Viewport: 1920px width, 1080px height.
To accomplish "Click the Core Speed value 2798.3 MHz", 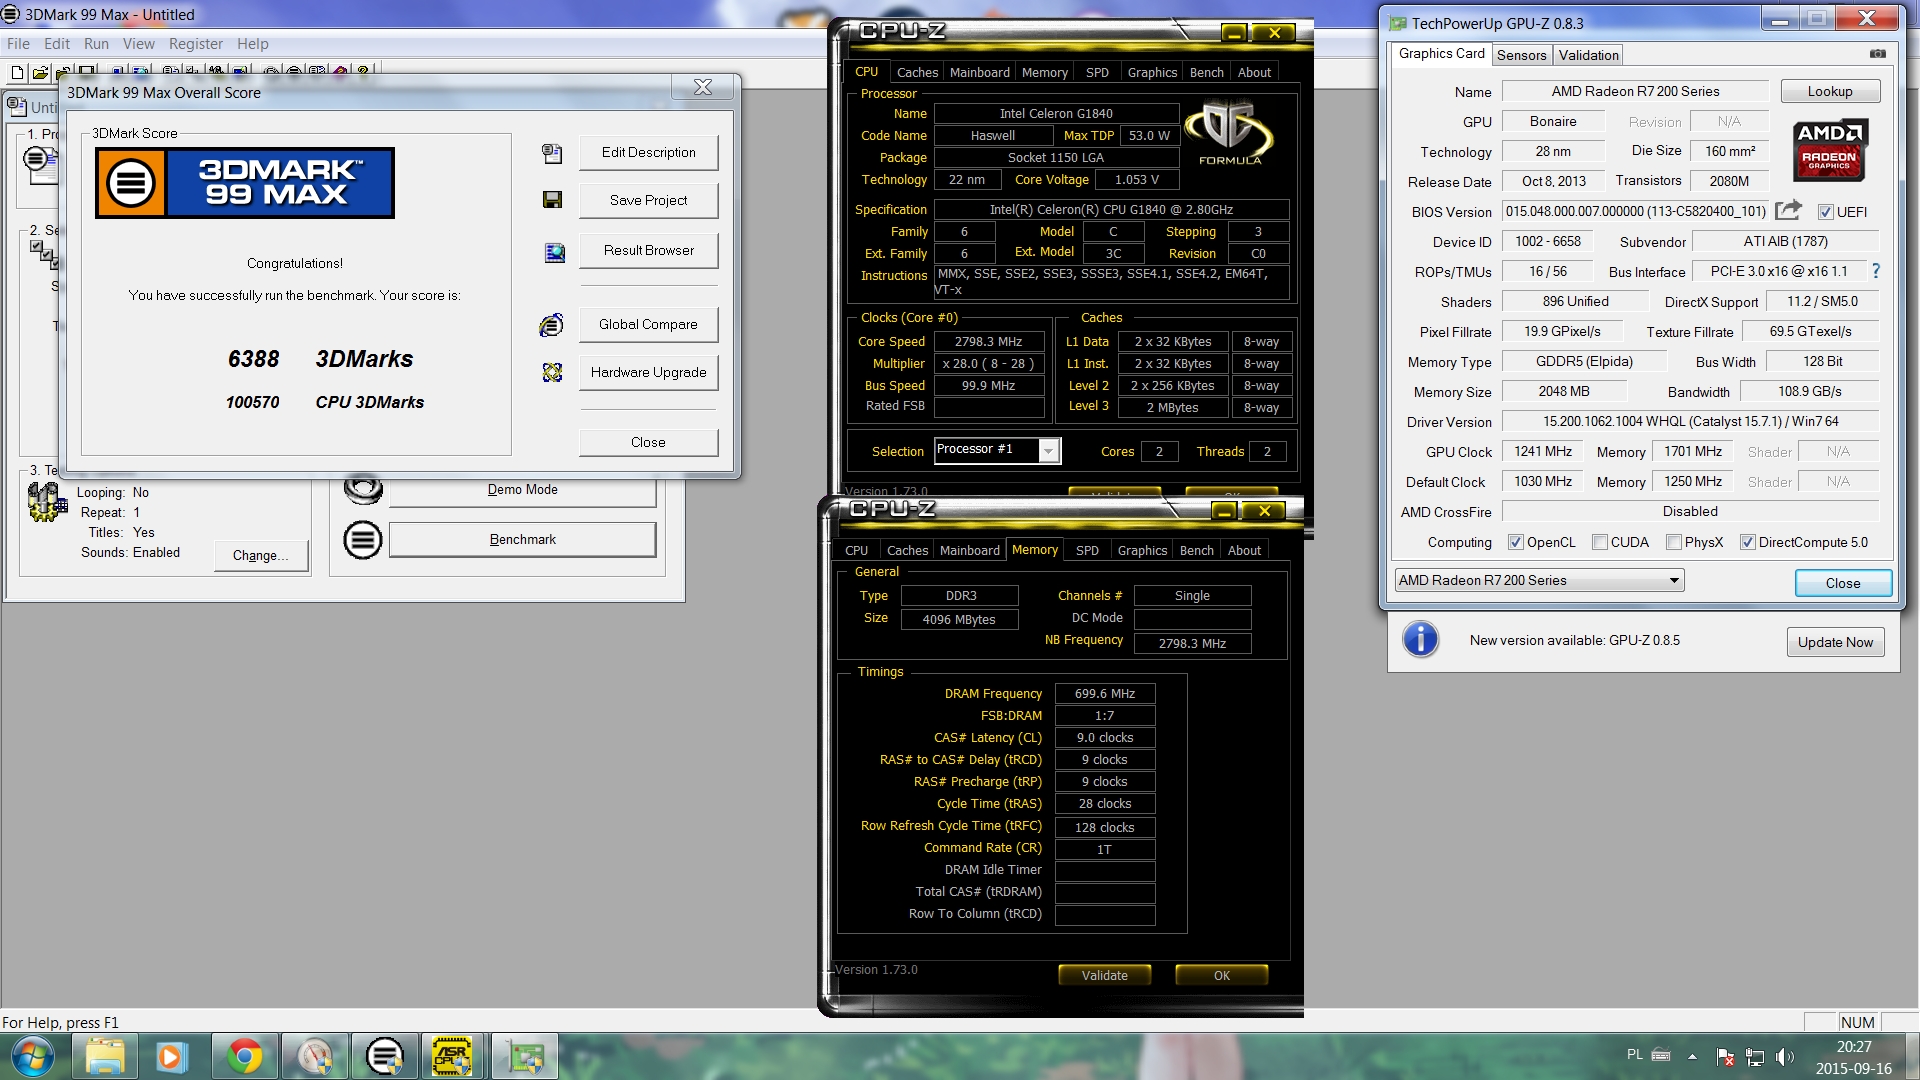I will pyautogui.click(x=988, y=341).
